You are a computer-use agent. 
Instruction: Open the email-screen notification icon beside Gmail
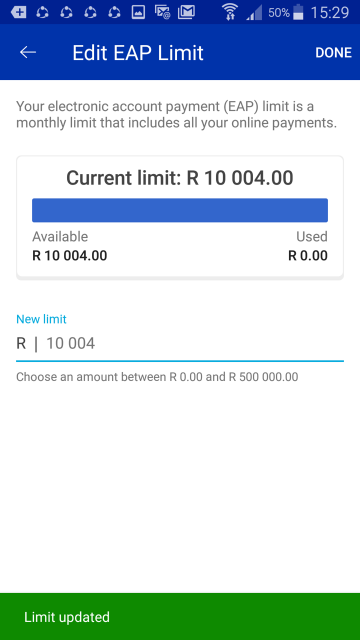tap(162, 12)
